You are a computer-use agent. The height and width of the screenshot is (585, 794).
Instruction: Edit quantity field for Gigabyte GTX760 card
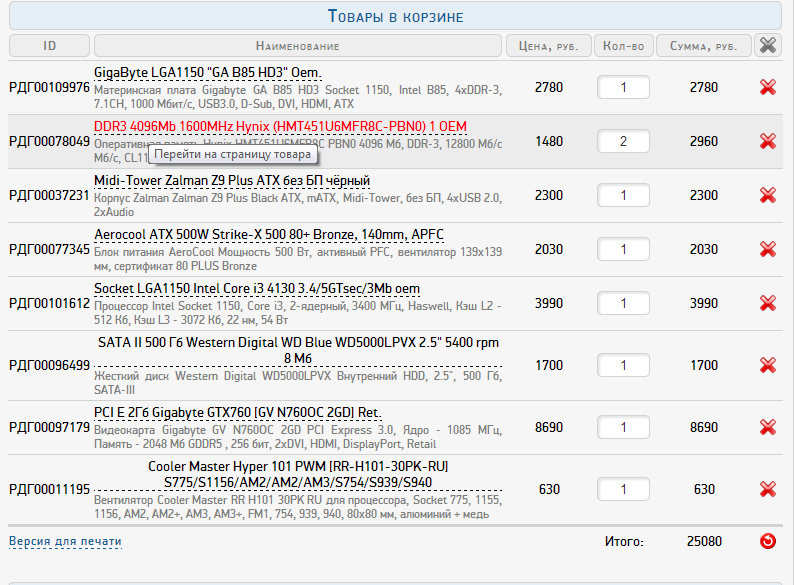(623, 427)
